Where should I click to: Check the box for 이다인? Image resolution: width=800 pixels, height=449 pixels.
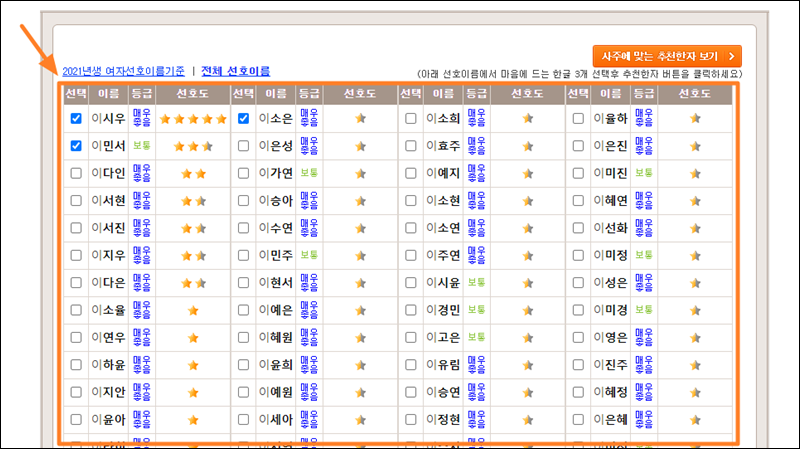coord(76,173)
